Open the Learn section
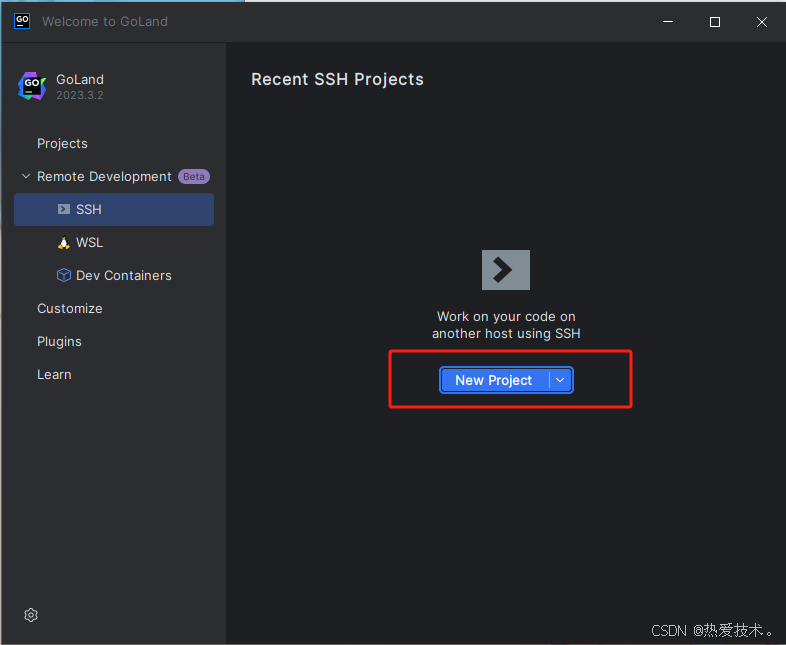The height and width of the screenshot is (645, 786). [54, 374]
